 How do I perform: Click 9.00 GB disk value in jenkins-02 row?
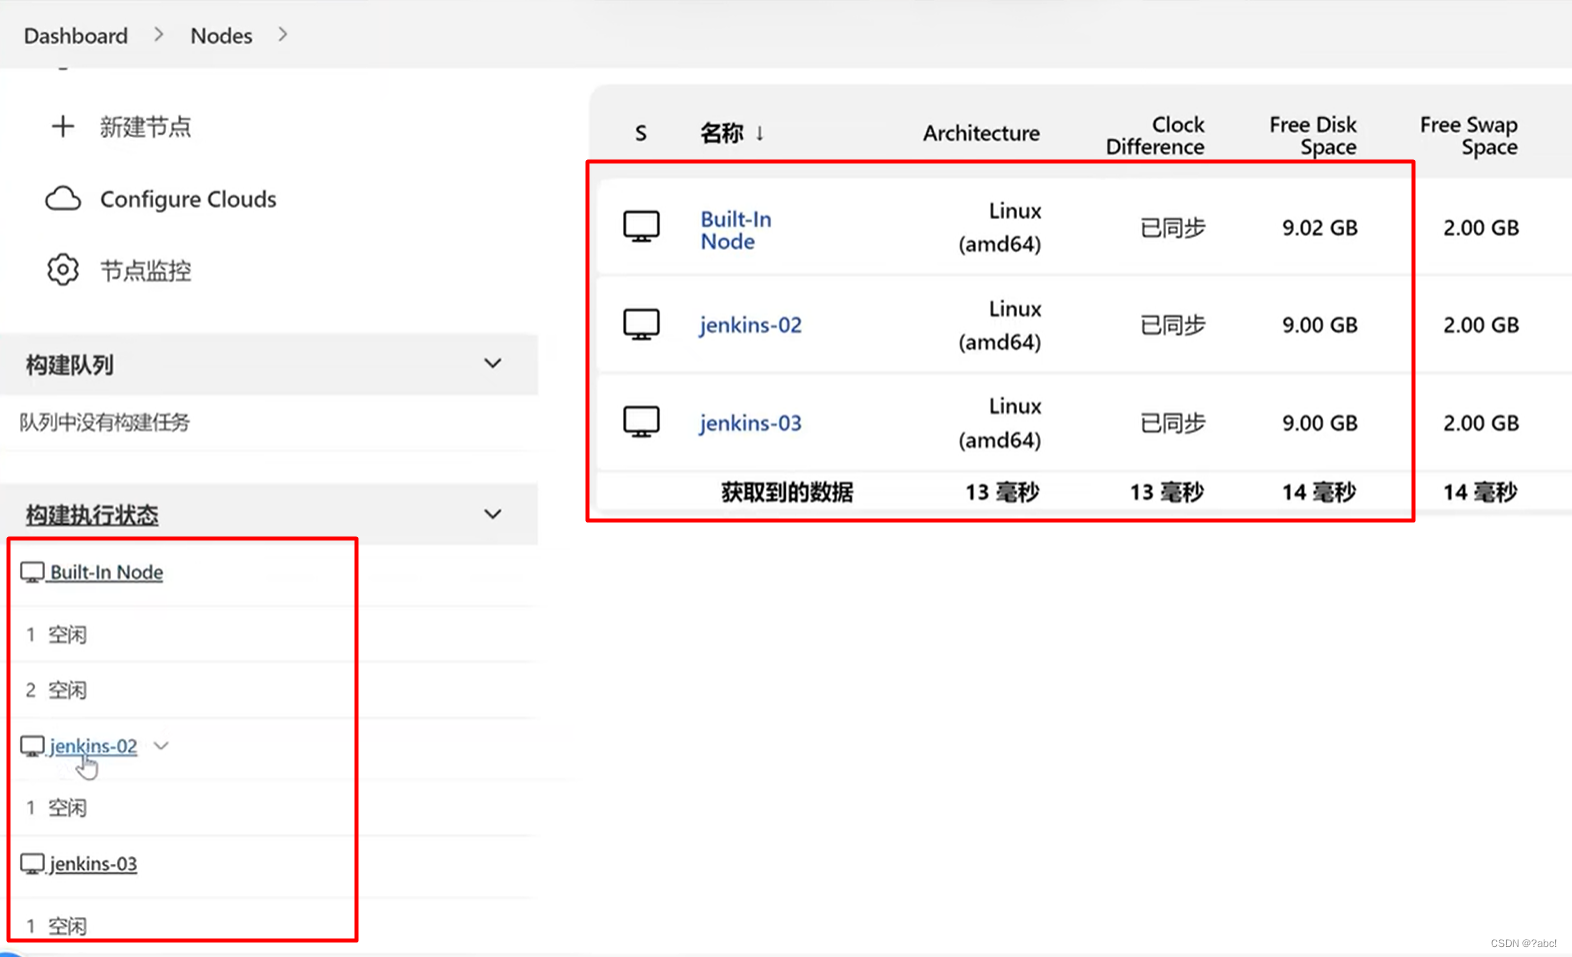(x=1320, y=325)
